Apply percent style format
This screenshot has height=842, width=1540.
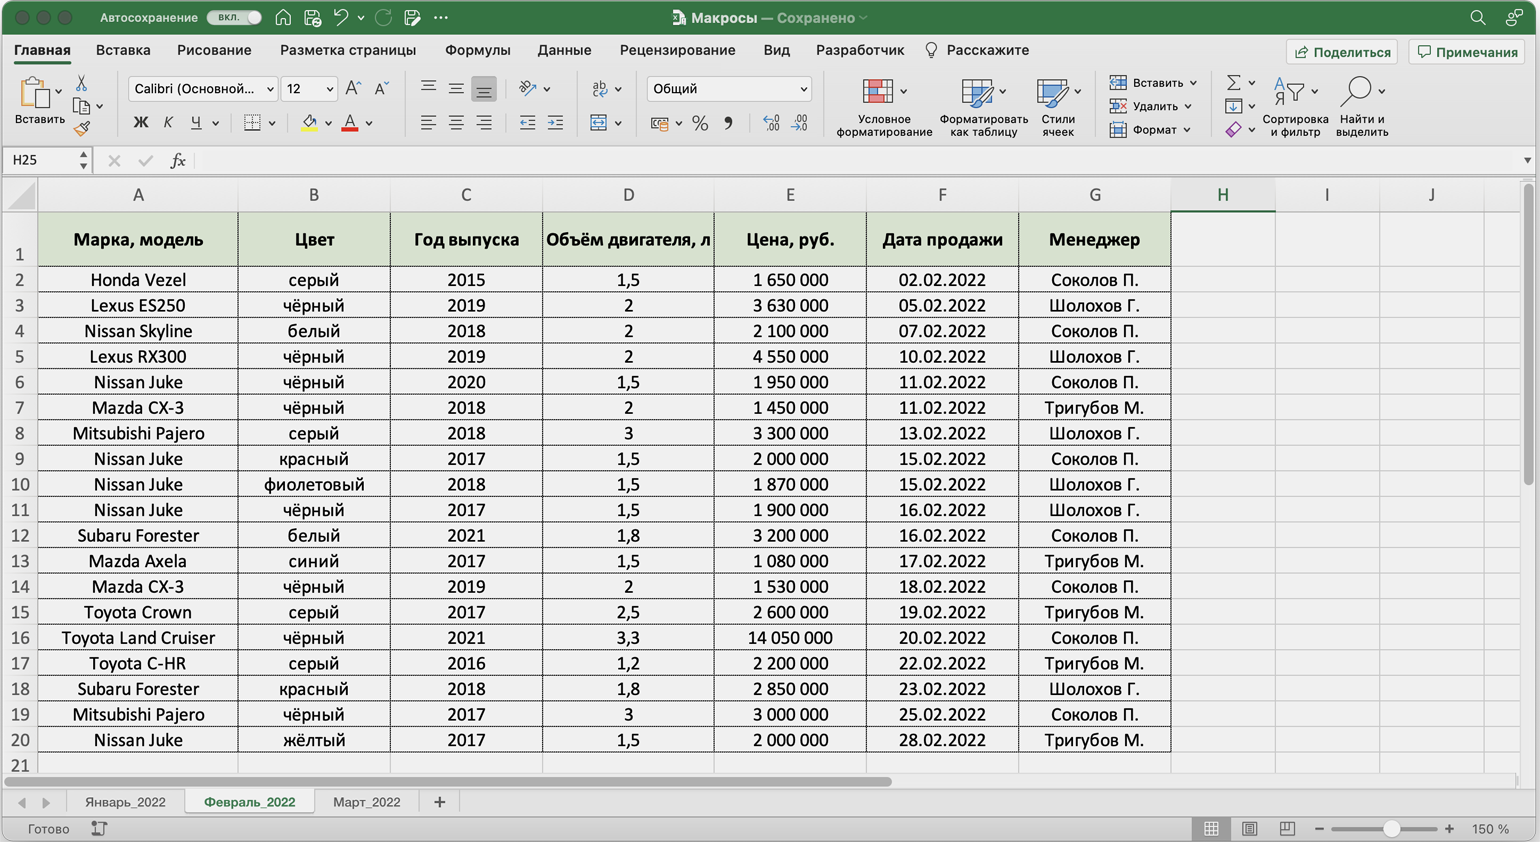[x=700, y=123]
